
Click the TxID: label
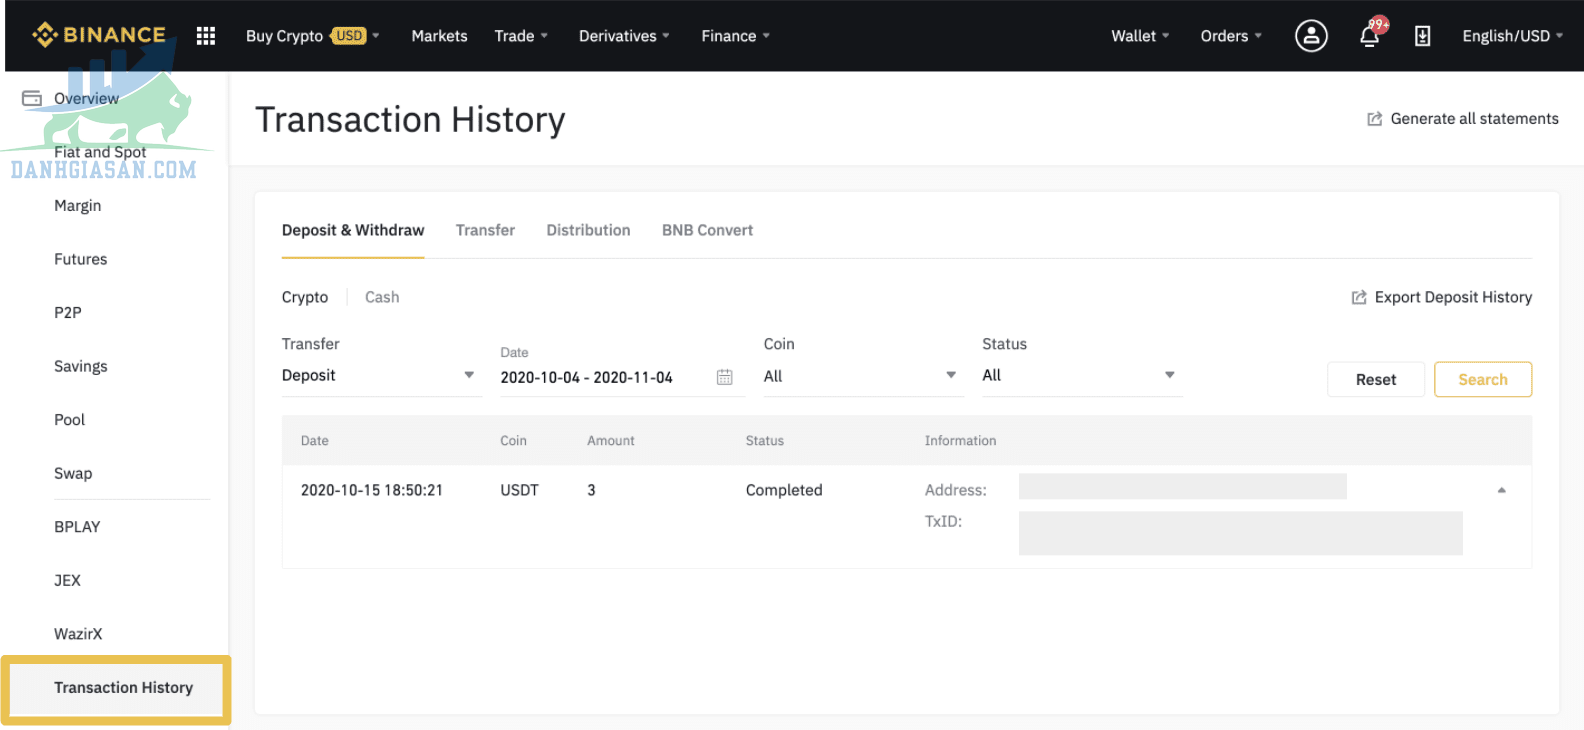click(943, 521)
